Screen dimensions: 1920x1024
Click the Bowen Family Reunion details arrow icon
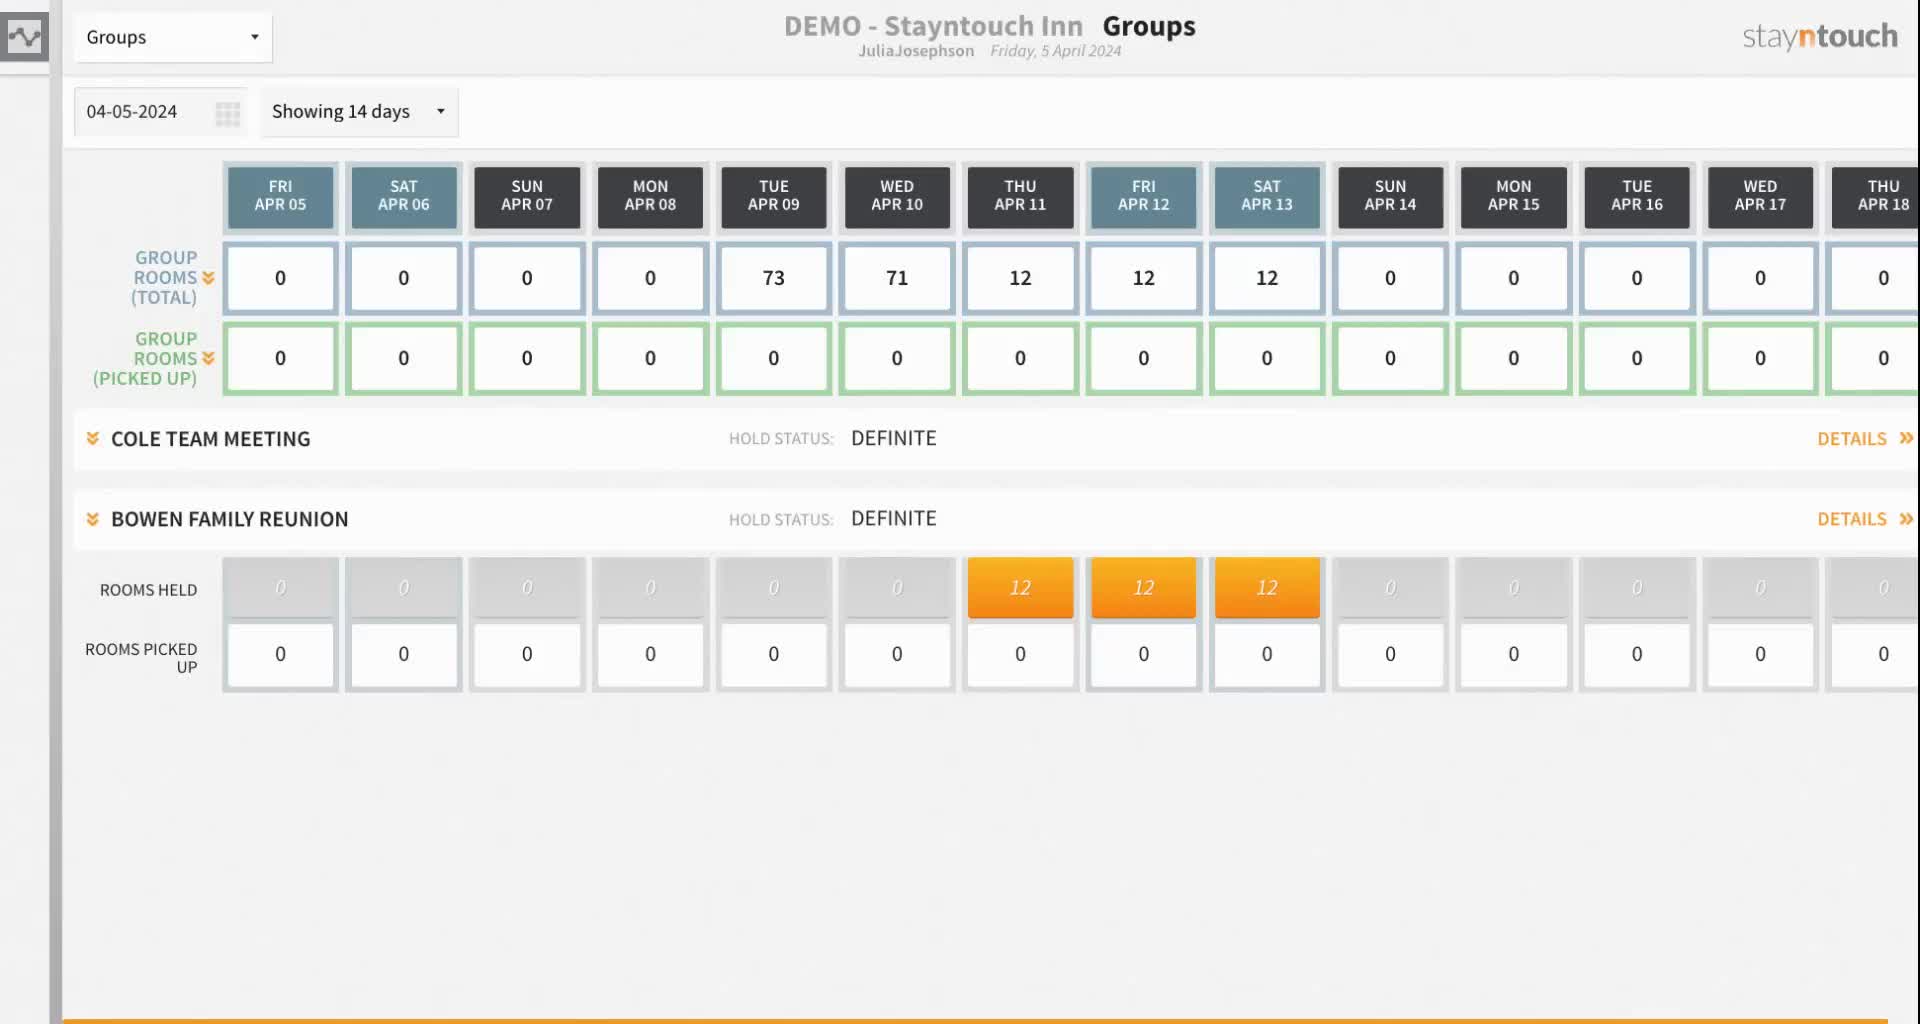pyautogui.click(x=1906, y=519)
